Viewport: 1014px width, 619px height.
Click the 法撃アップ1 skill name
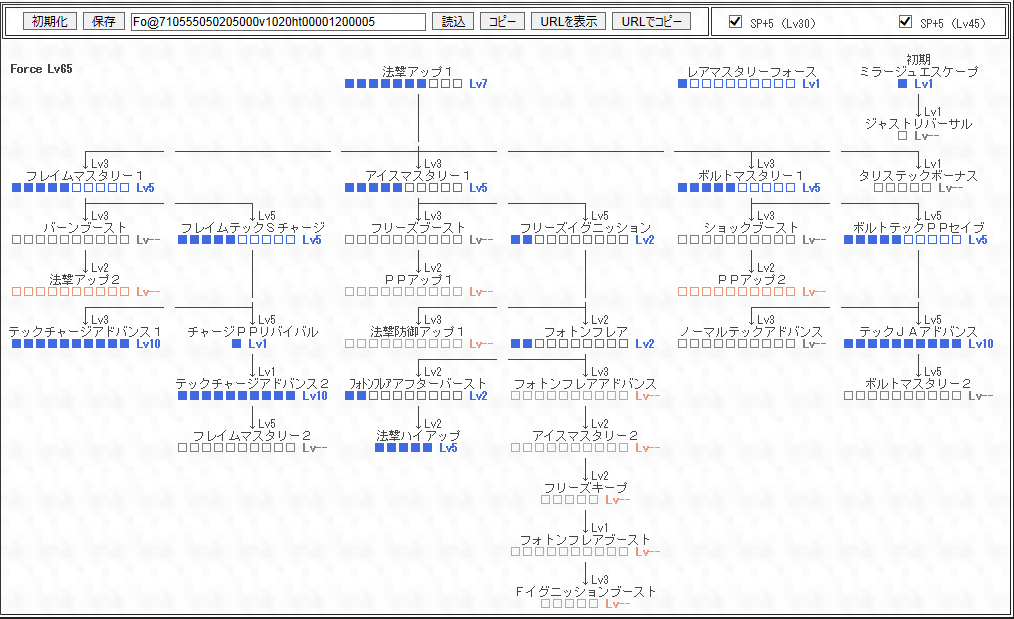click(417, 71)
